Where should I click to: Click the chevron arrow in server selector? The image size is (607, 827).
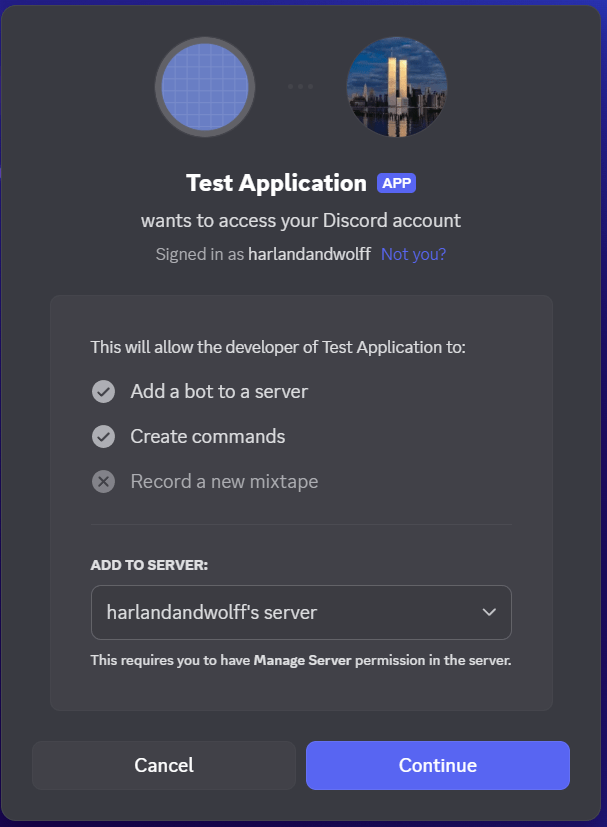point(489,612)
